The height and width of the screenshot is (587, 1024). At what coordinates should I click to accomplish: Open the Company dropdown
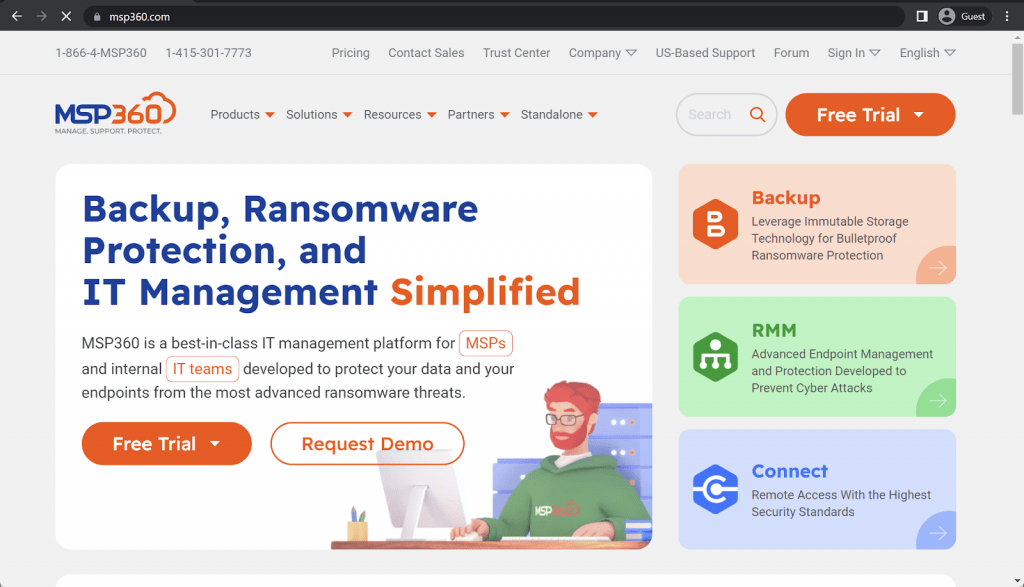coord(602,53)
